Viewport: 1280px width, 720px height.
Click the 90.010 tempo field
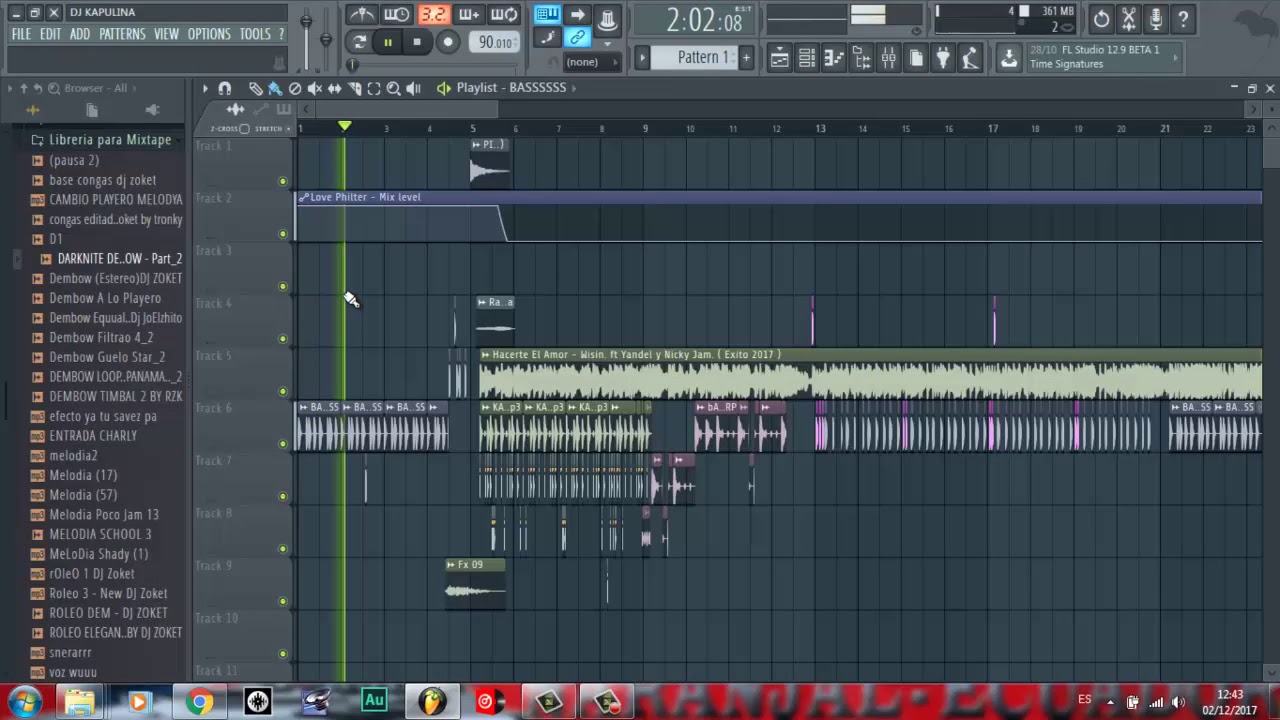pyautogui.click(x=495, y=42)
